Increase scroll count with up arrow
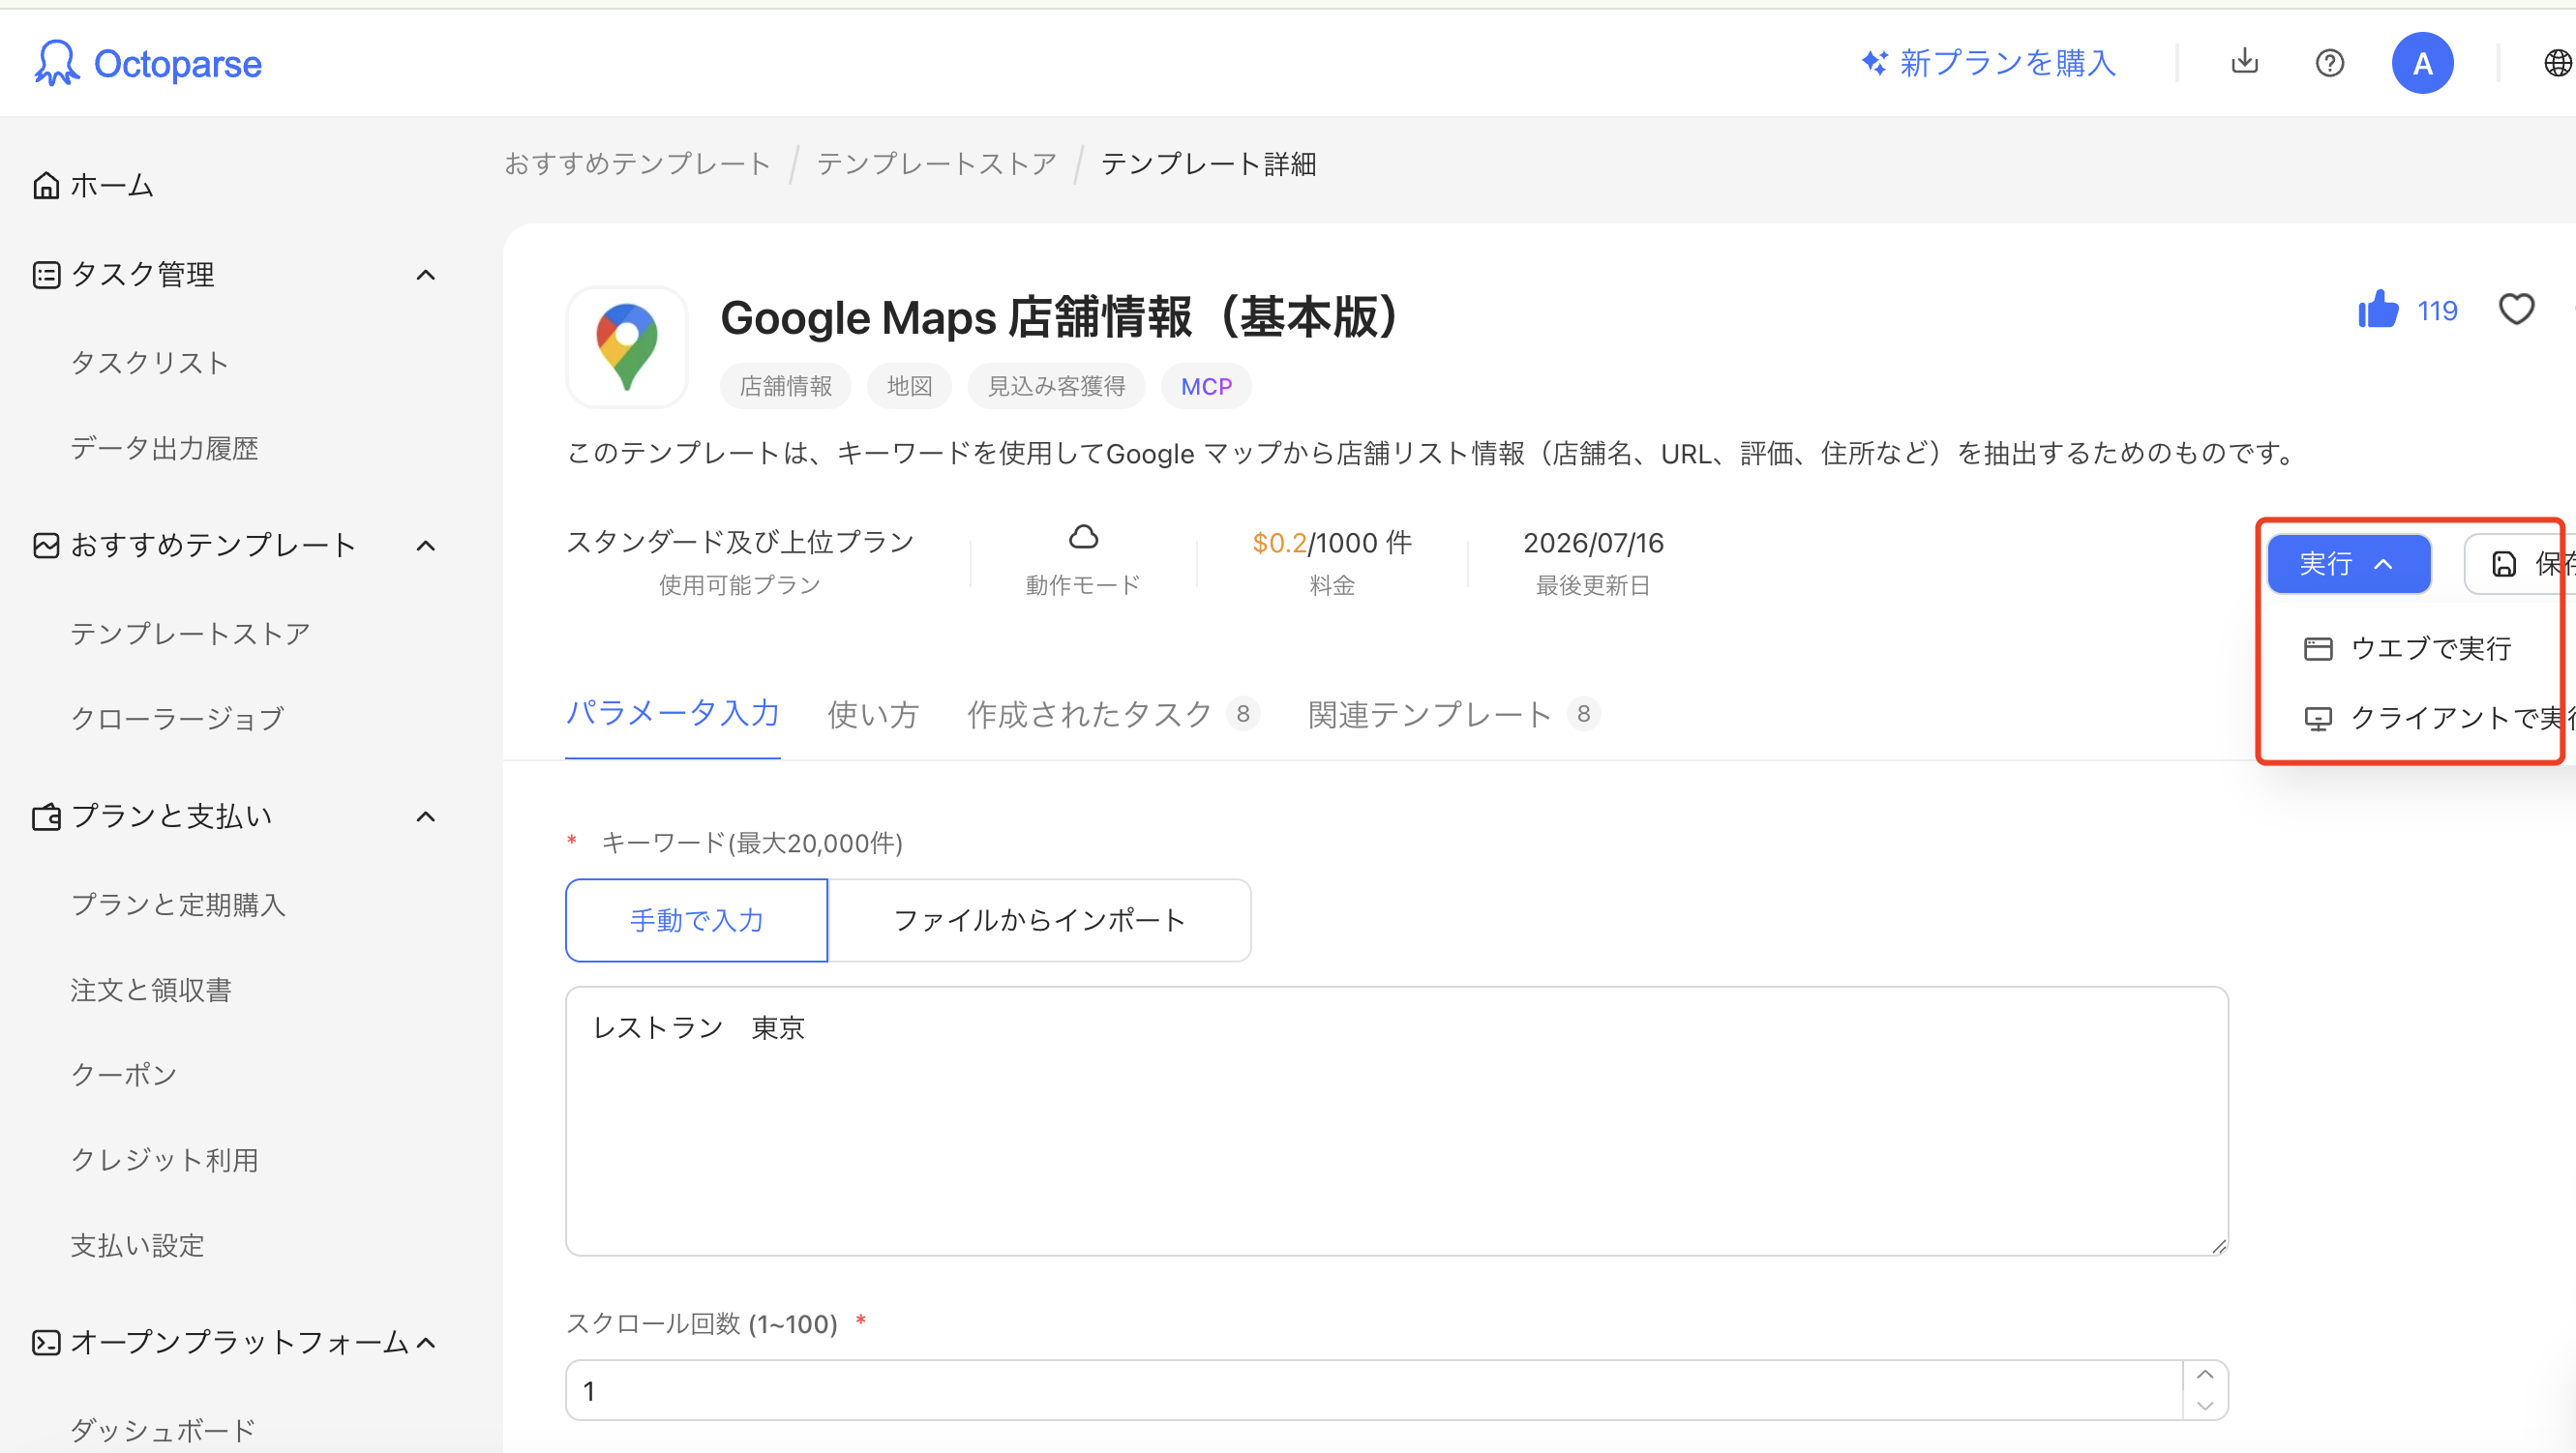 2204,1374
